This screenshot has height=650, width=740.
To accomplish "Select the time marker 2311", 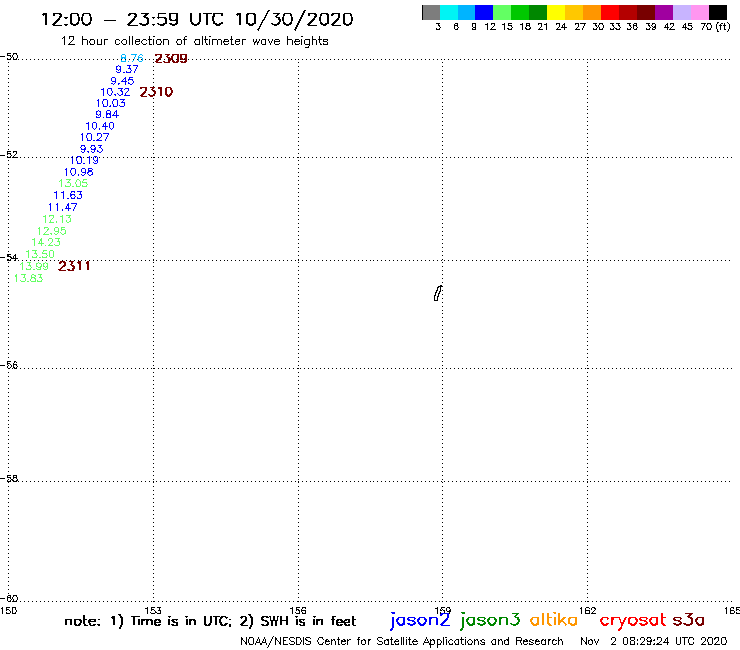I will [74, 266].
